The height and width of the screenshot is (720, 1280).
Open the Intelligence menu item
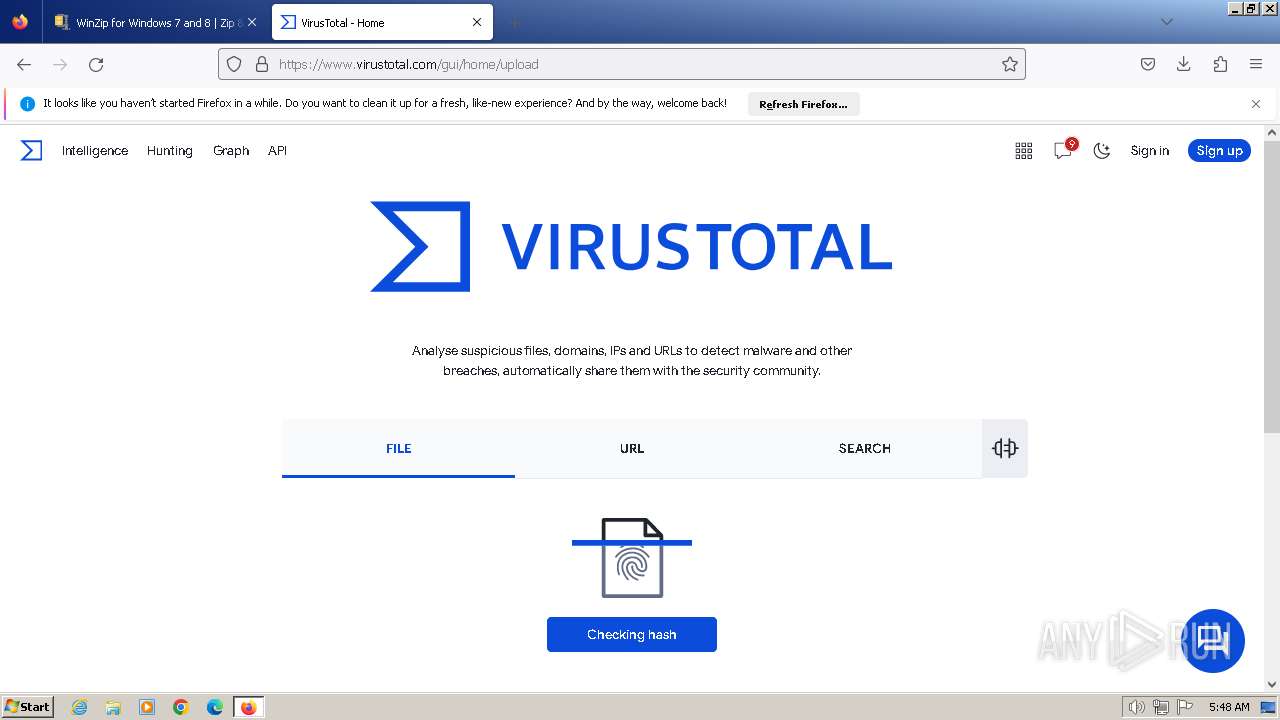tap(95, 151)
